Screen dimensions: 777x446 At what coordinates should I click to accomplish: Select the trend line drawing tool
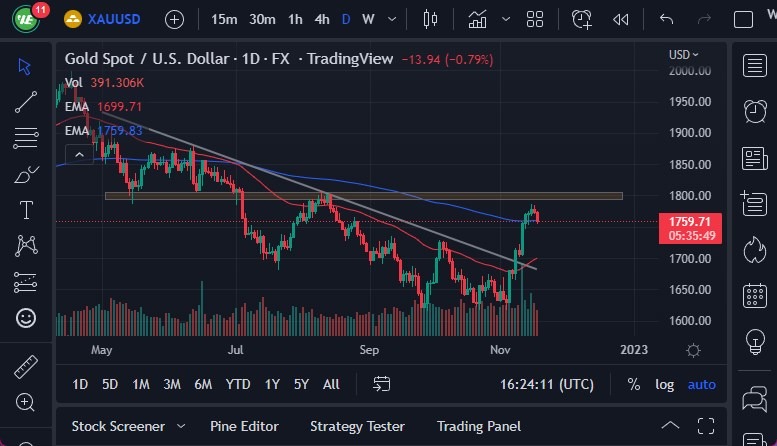click(26, 100)
